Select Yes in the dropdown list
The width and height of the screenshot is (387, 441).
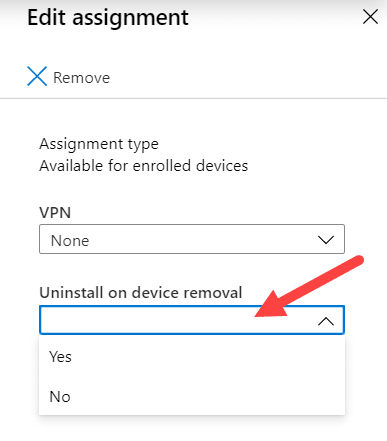(192, 357)
